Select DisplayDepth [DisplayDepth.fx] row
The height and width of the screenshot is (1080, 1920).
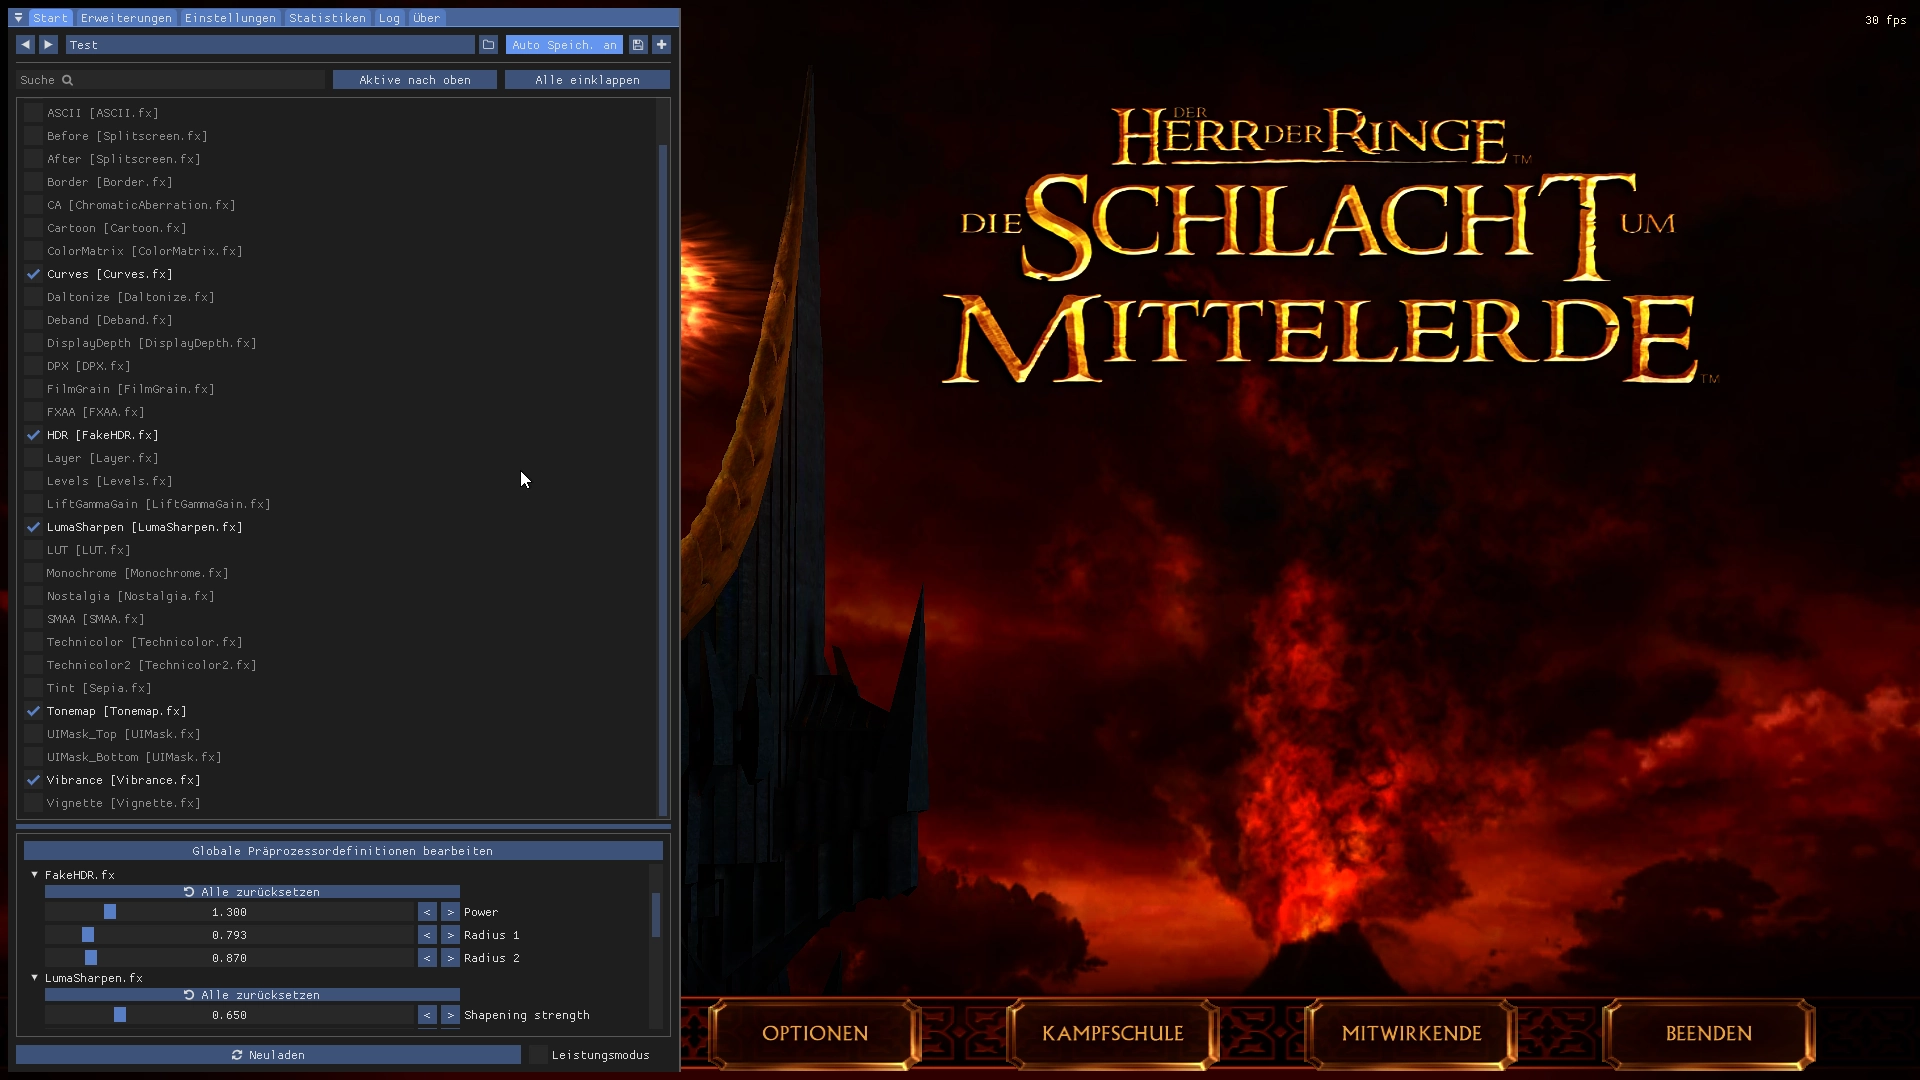pyautogui.click(x=151, y=343)
